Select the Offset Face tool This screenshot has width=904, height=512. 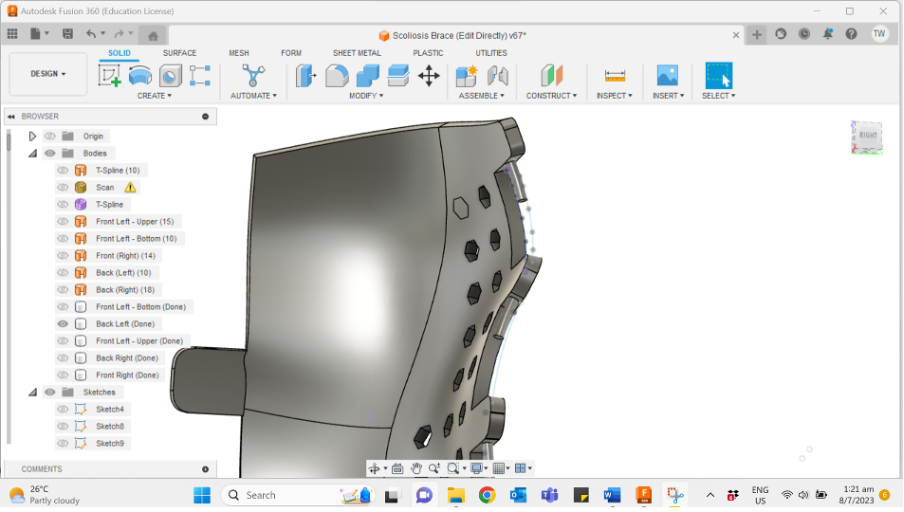point(398,76)
